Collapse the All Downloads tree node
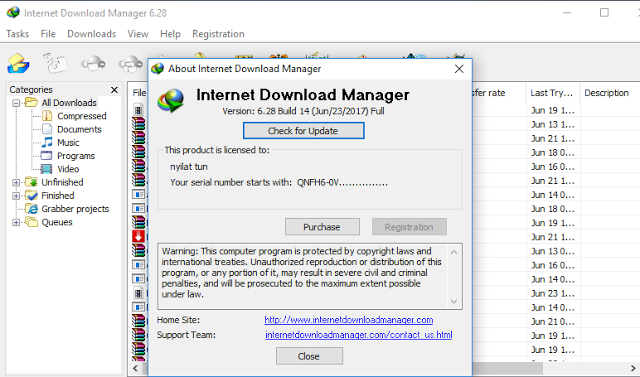 point(16,103)
